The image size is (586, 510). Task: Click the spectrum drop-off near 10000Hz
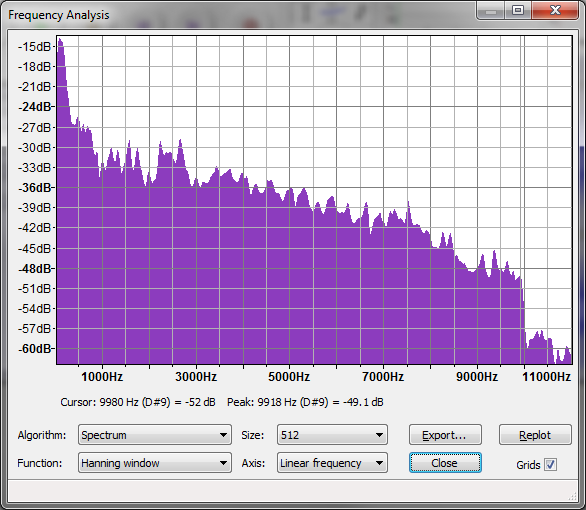tap(524, 306)
